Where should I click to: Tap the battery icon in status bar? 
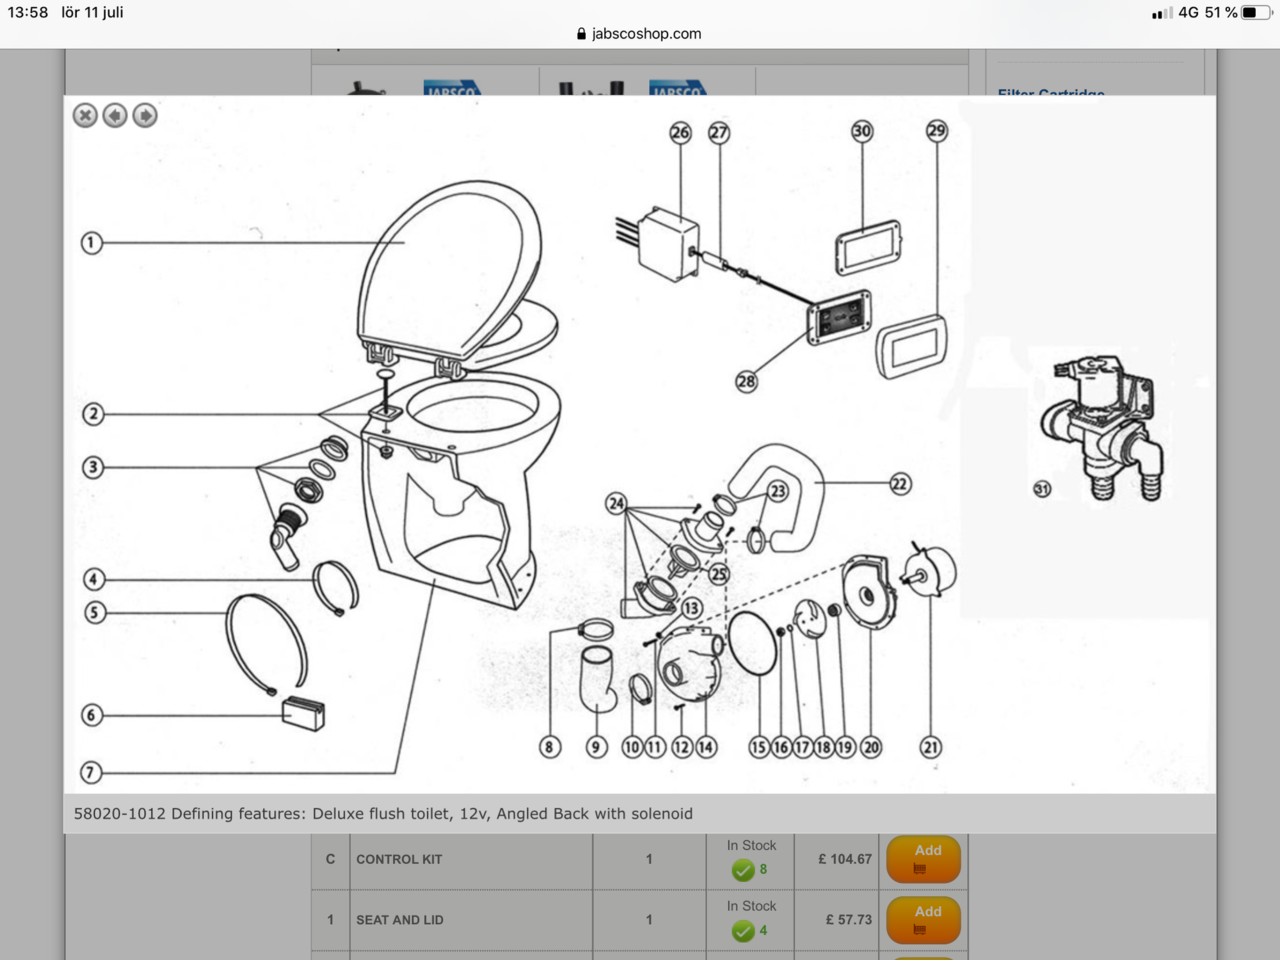tap(1256, 12)
